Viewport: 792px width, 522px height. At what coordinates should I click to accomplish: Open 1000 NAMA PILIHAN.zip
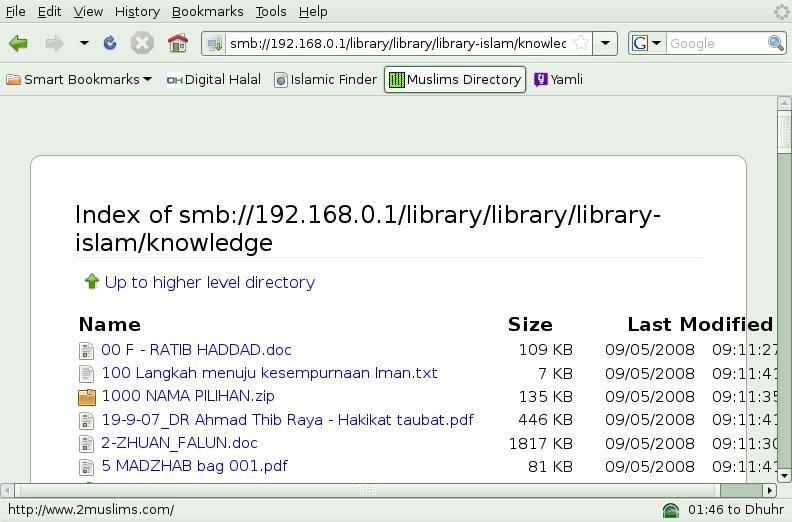[188, 396]
